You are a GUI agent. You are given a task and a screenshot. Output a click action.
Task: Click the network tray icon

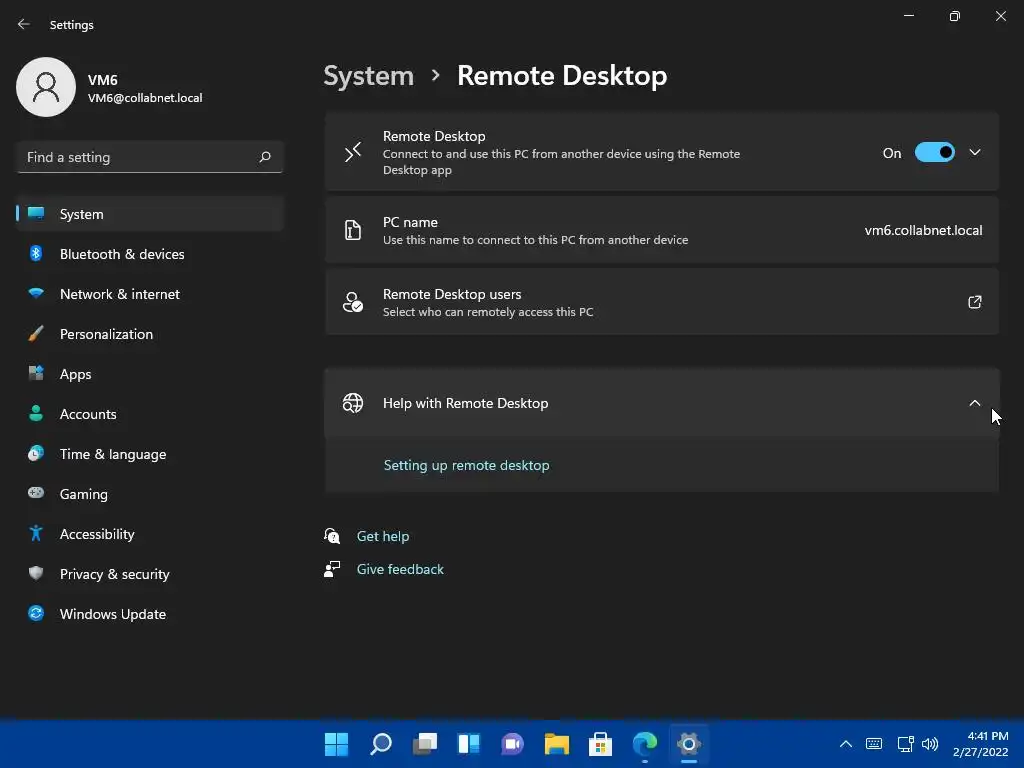point(905,744)
